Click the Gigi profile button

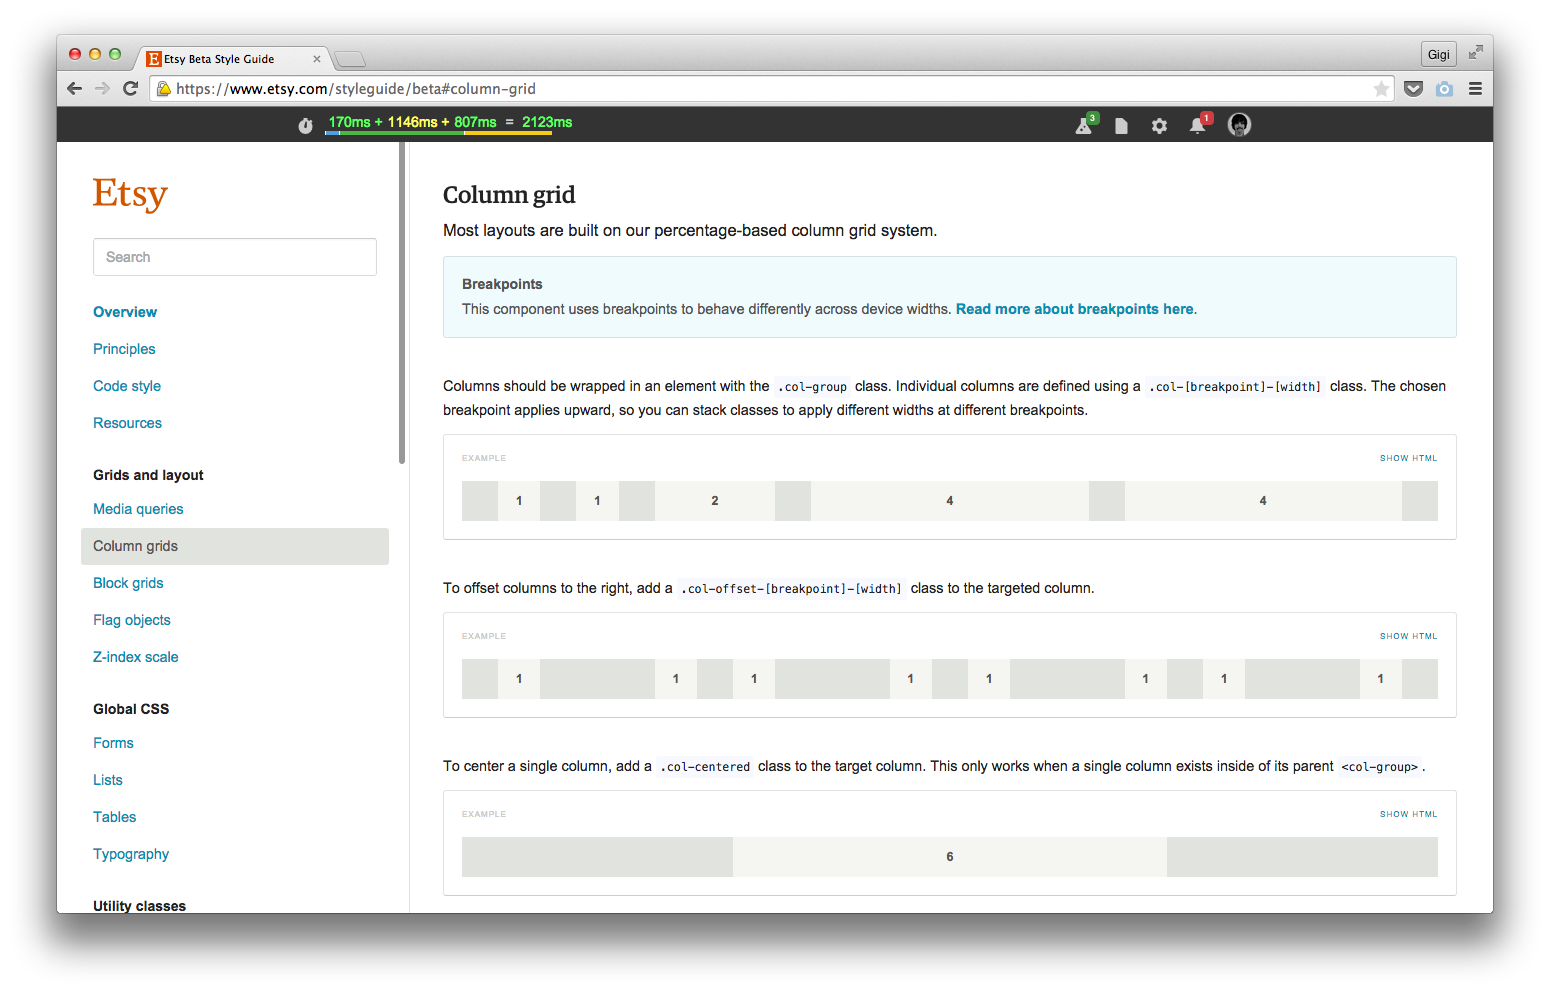1438,55
